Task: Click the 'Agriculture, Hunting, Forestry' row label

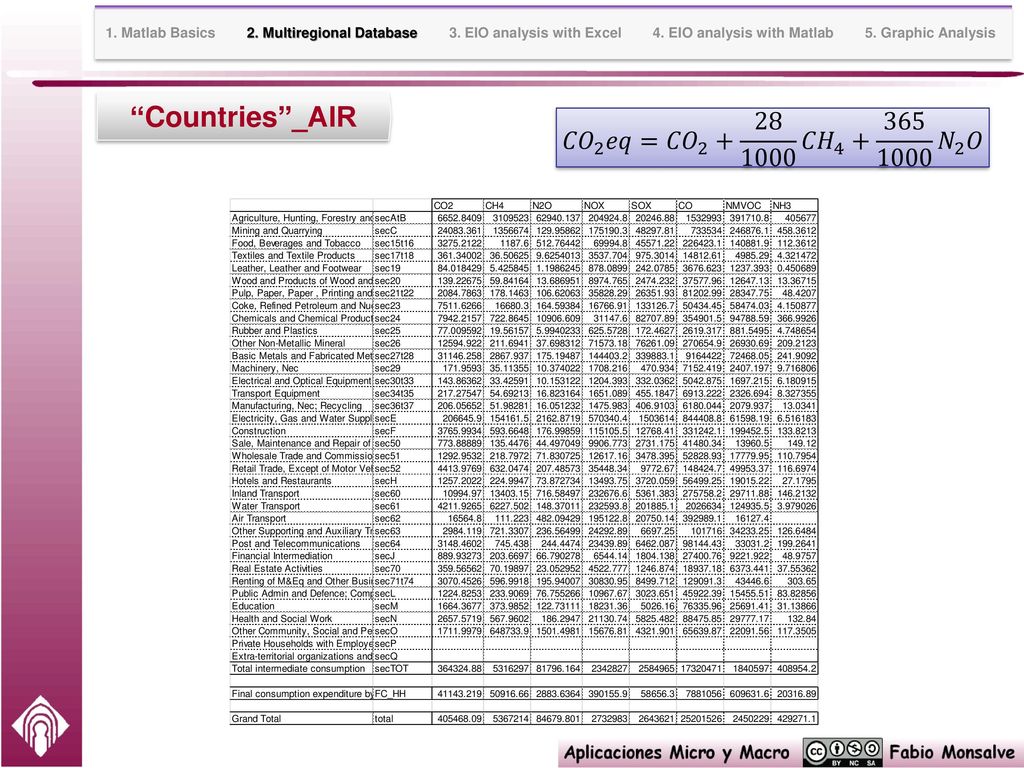Action: tap(302, 218)
